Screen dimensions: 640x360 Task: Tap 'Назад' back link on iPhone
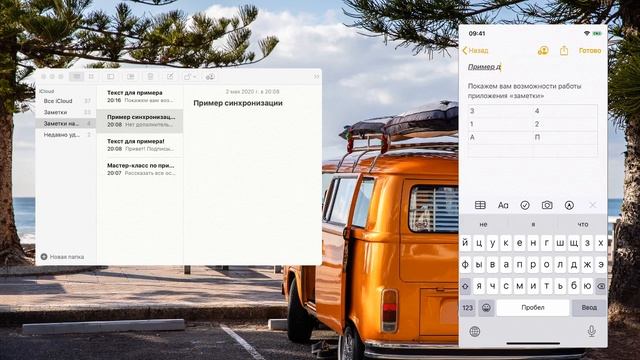(476, 51)
